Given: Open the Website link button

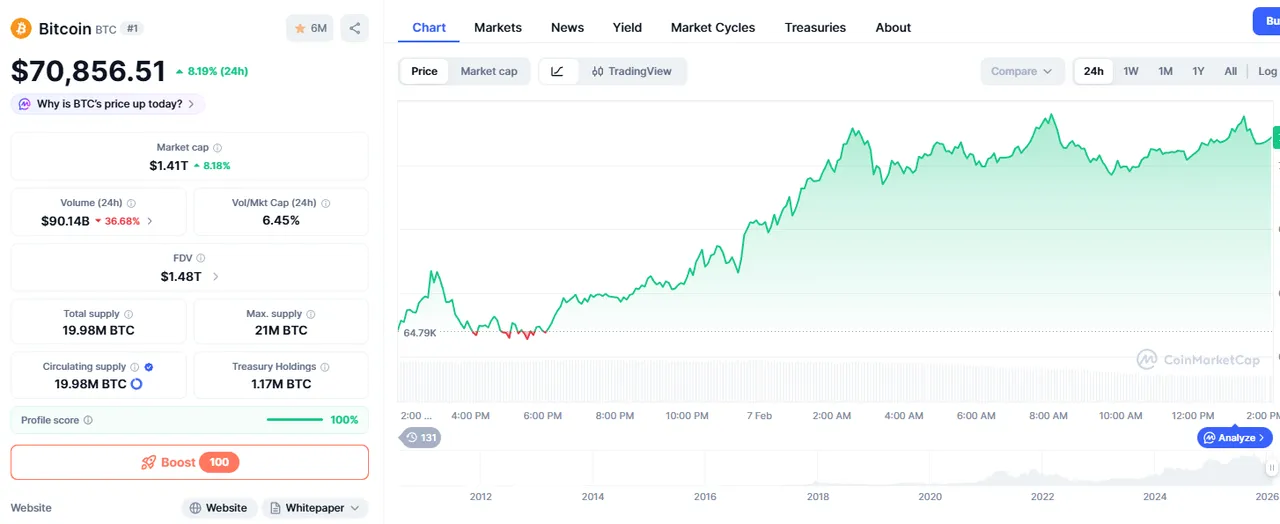Looking at the screenshot, I should (x=219, y=508).
